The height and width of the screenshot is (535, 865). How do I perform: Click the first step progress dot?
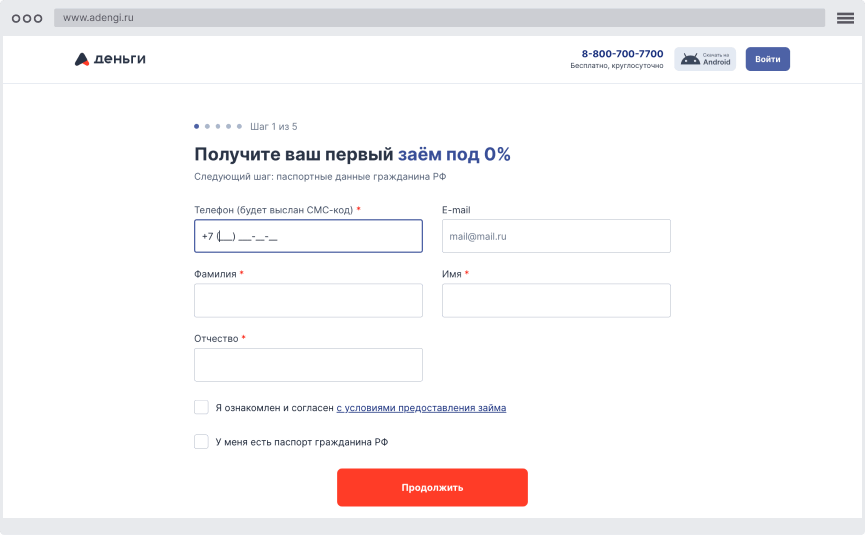(197, 127)
